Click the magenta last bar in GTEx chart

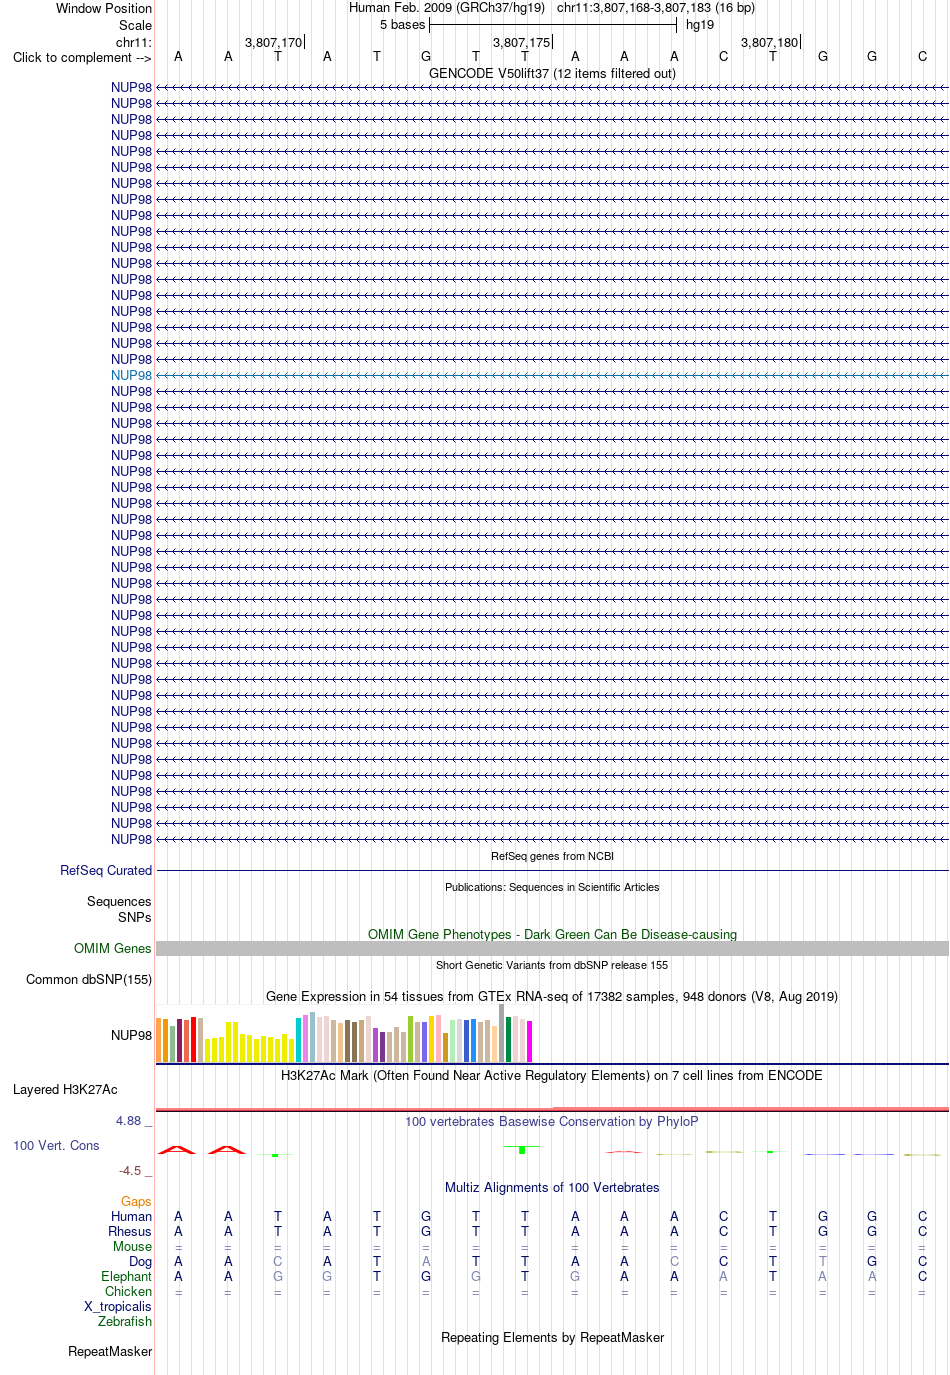pos(530,1041)
